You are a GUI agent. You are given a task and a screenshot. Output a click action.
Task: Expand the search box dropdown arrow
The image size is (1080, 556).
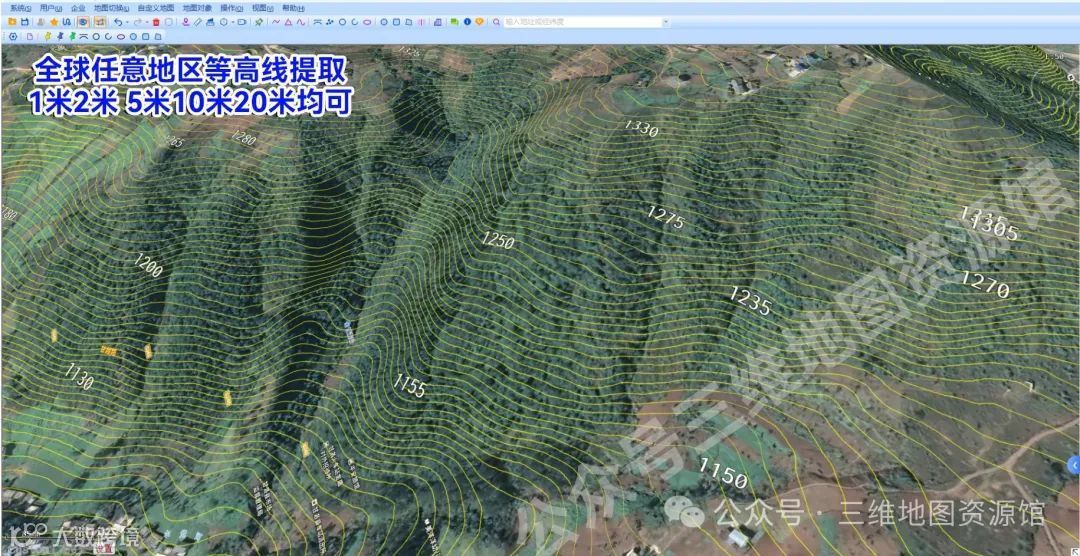pyautogui.click(x=666, y=22)
